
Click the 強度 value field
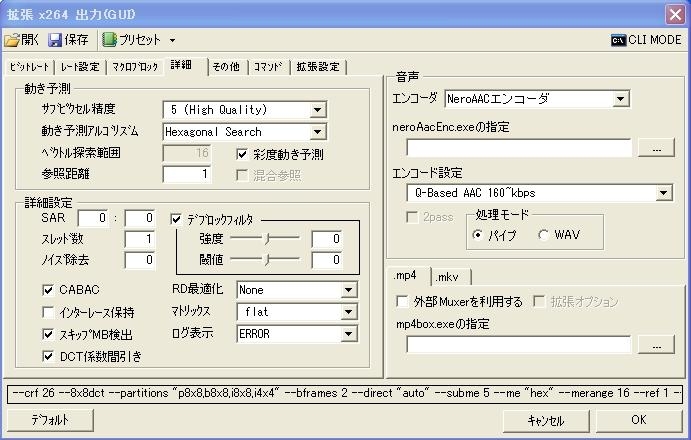(x=327, y=239)
